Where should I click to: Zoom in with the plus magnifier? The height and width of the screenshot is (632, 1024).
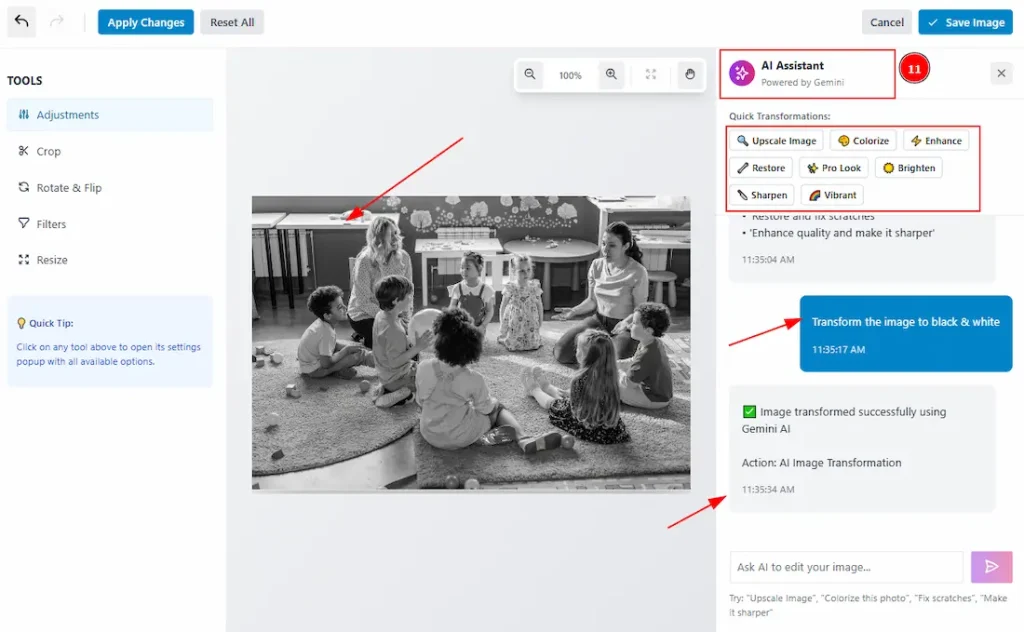point(610,75)
